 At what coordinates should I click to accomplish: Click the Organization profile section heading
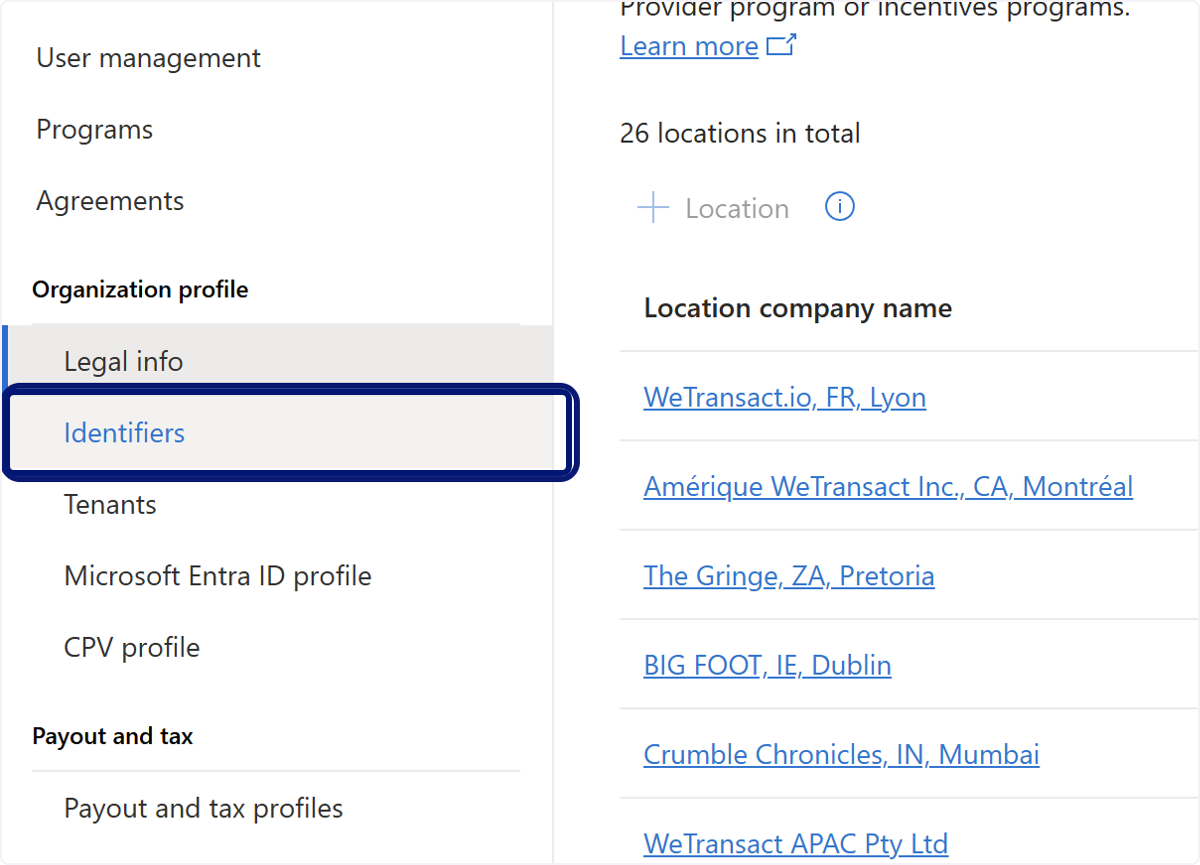pos(140,289)
